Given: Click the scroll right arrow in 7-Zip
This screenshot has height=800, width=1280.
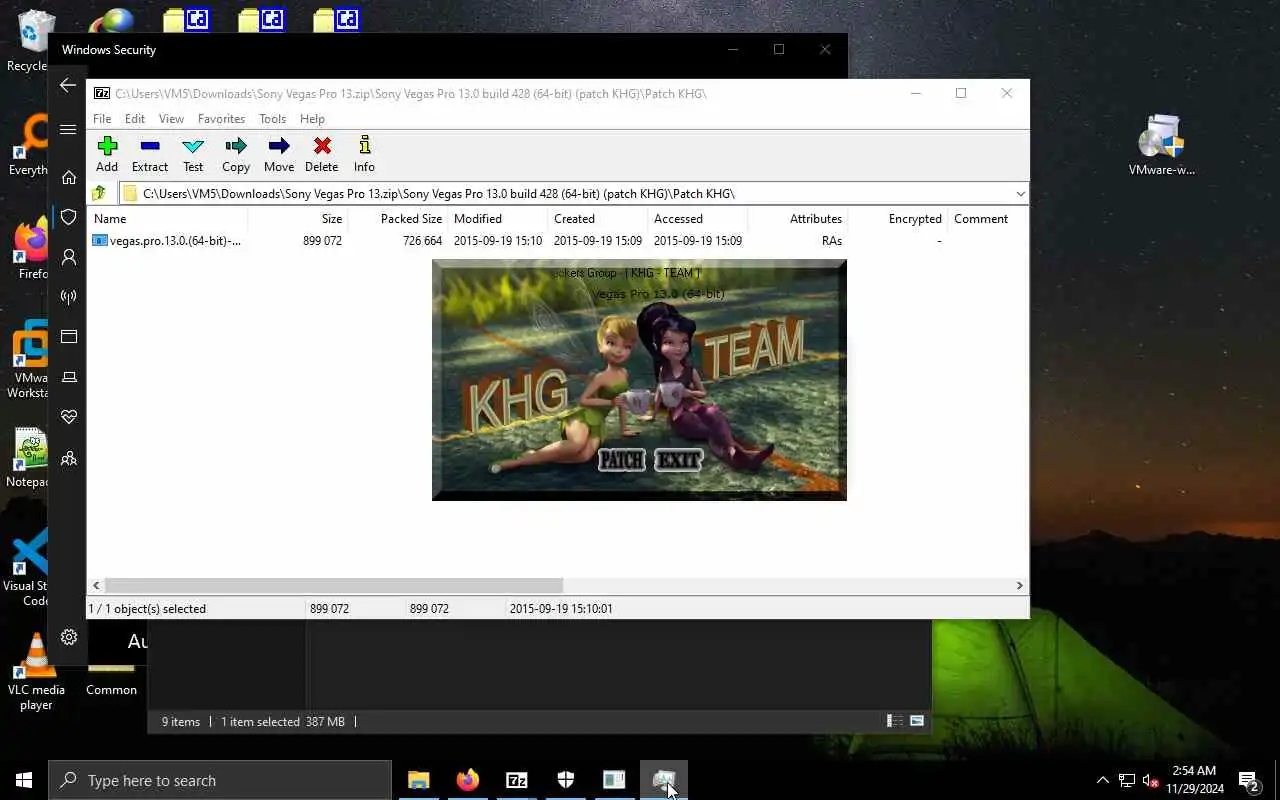Looking at the screenshot, I should 1020,586.
